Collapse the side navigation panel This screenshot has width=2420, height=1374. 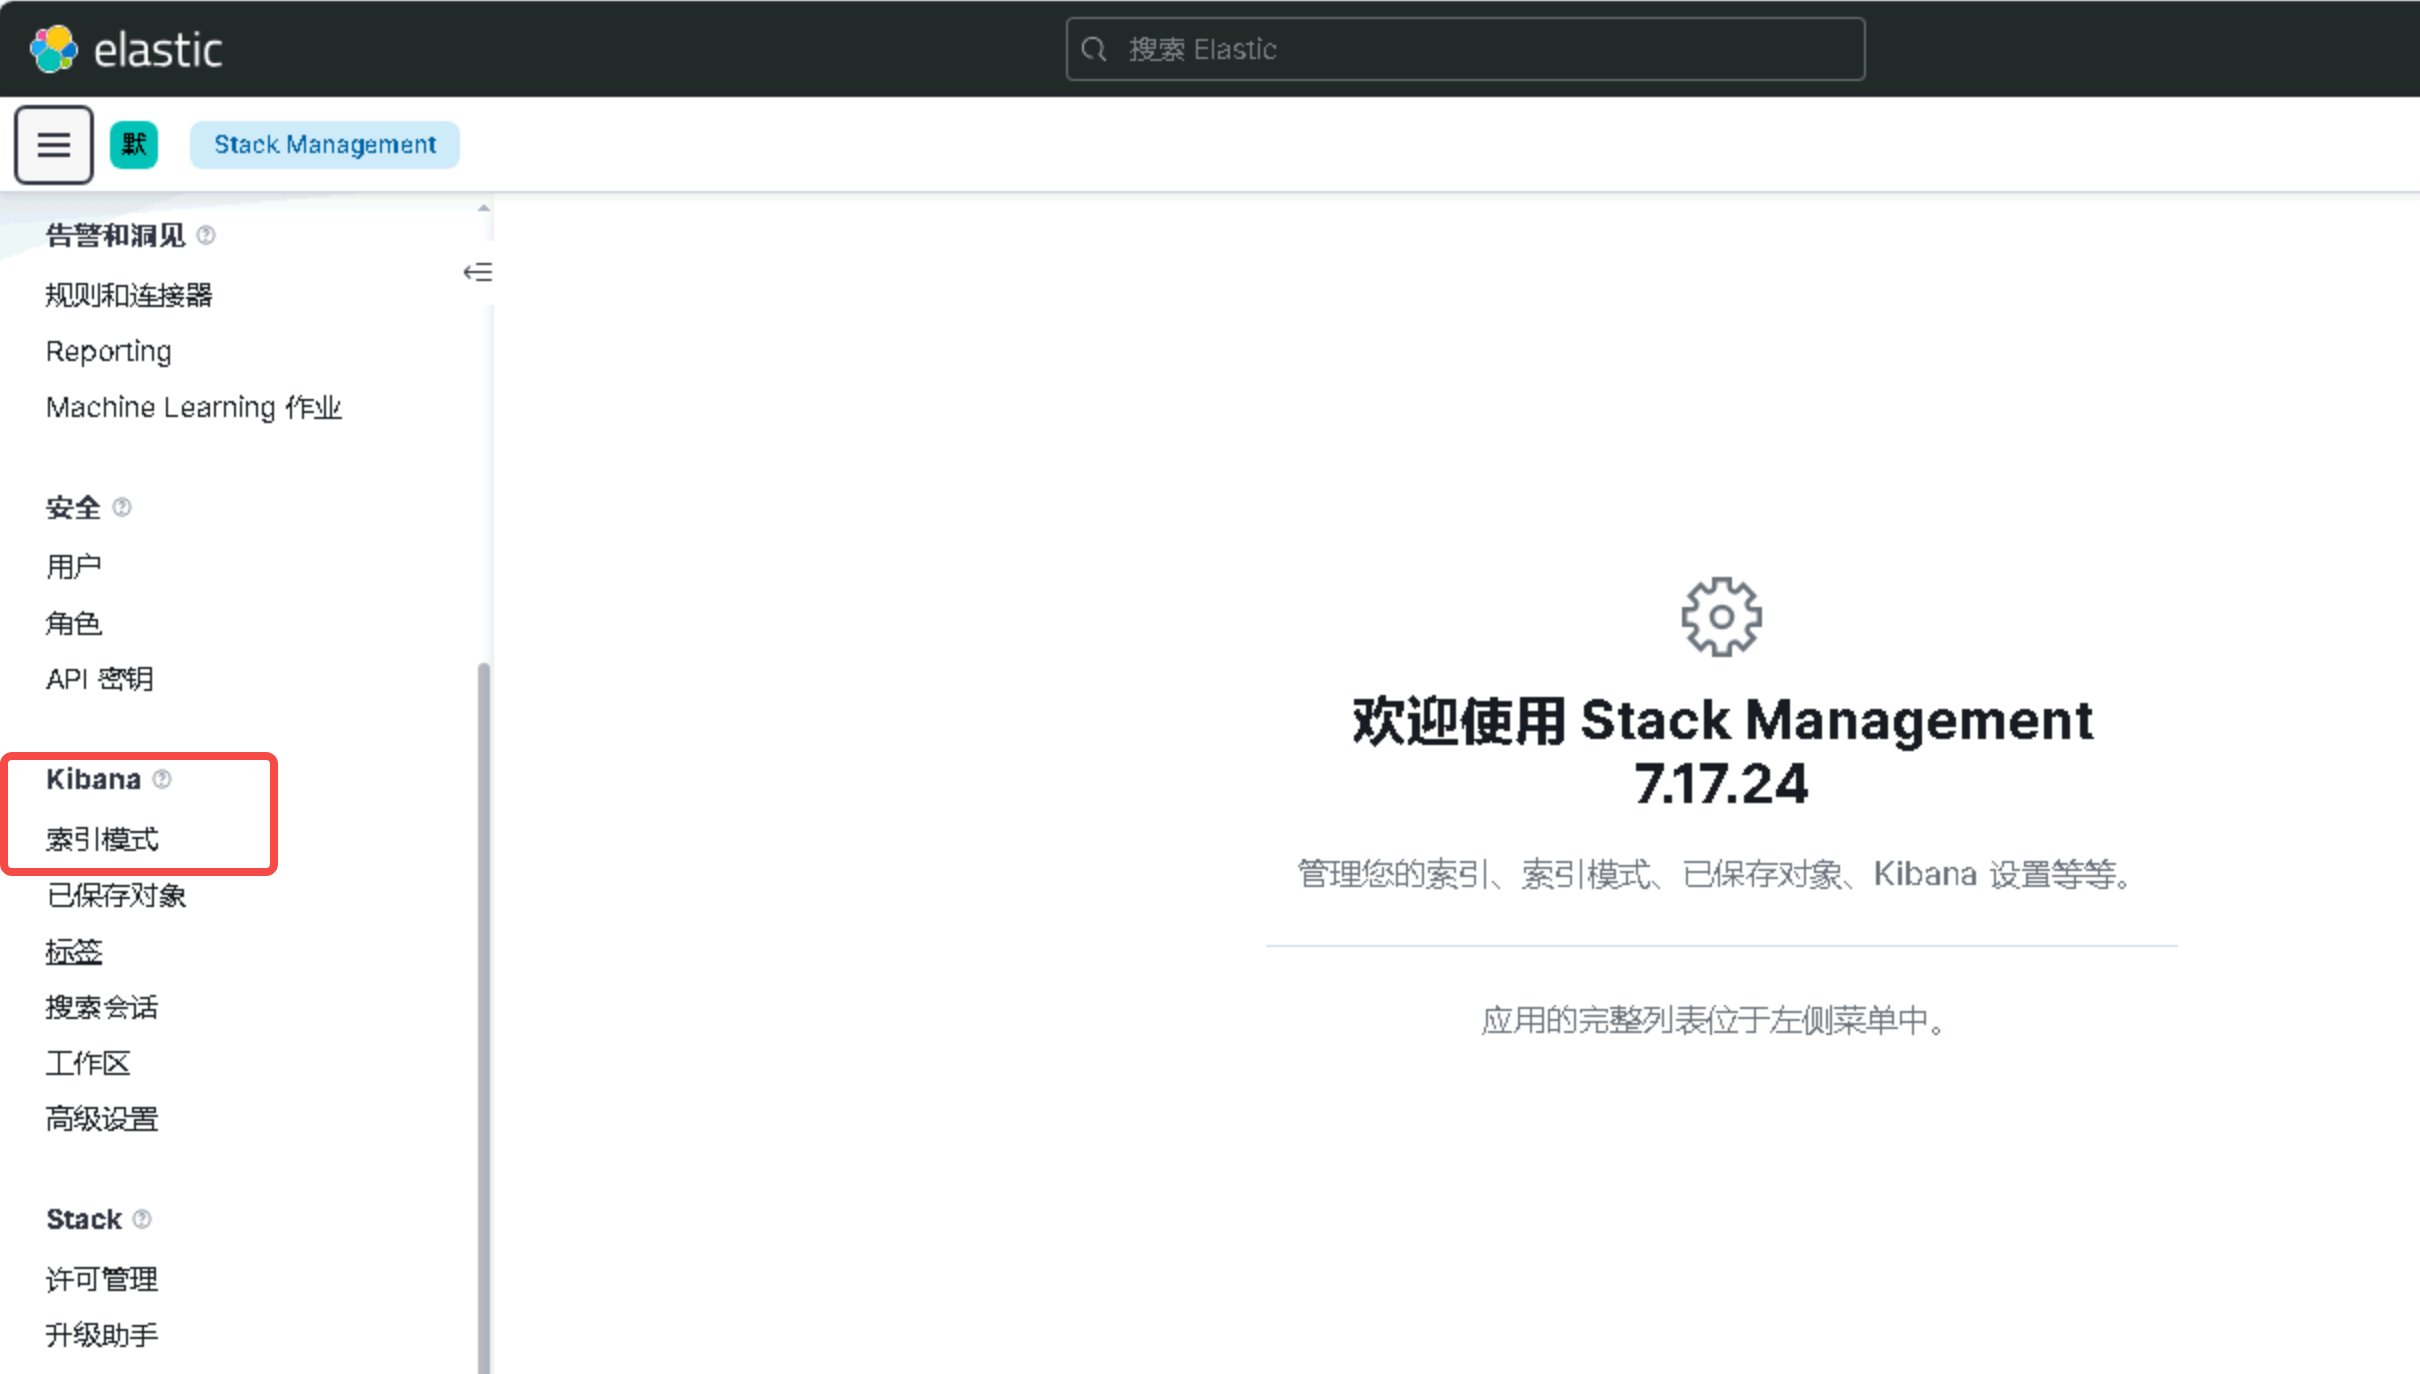[x=477, y=272]
